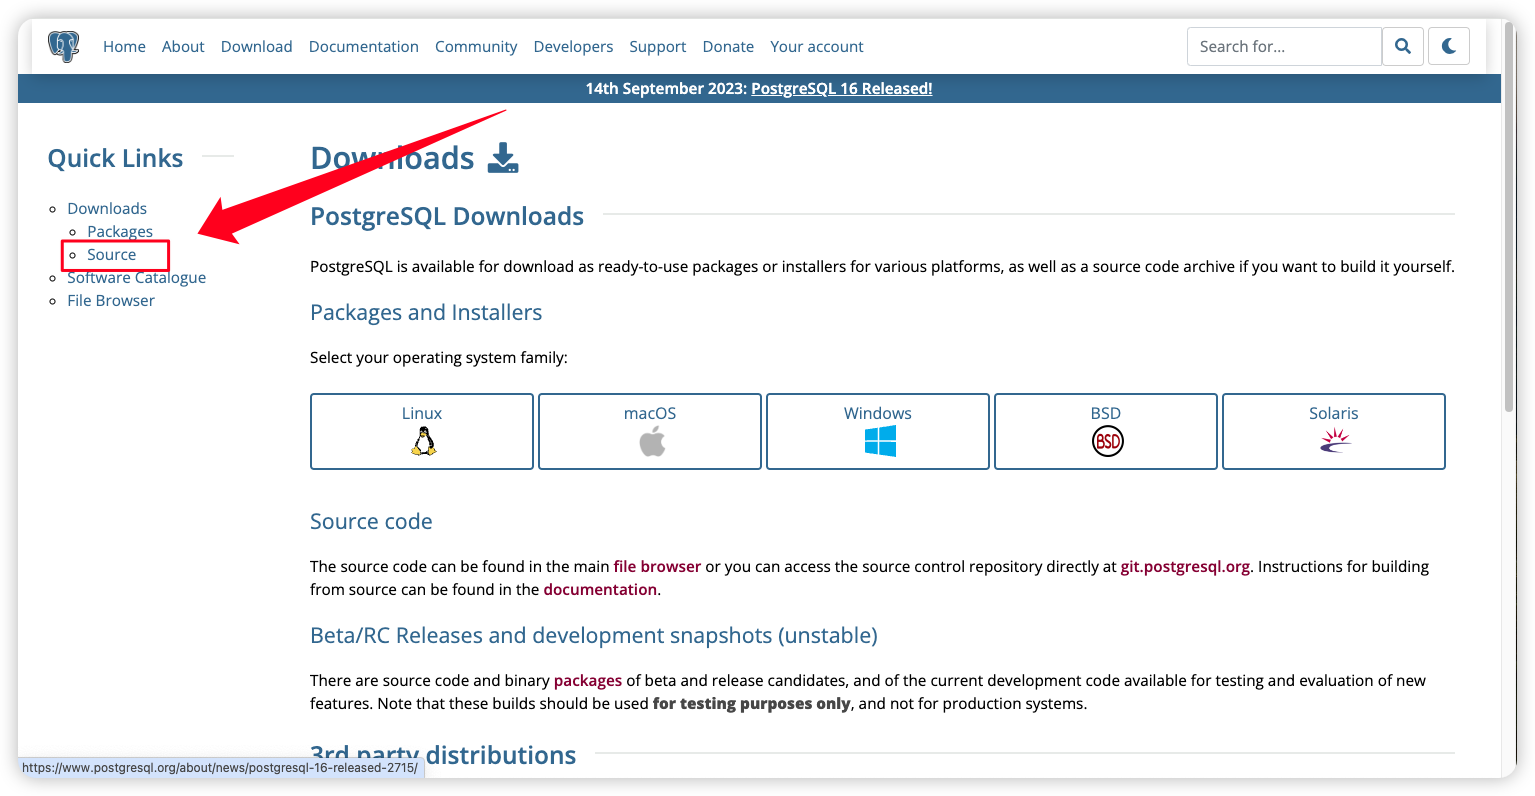Open the About menu item
Image resolution: width=1535 pixels, height=796 pixels.
(183, 46)
